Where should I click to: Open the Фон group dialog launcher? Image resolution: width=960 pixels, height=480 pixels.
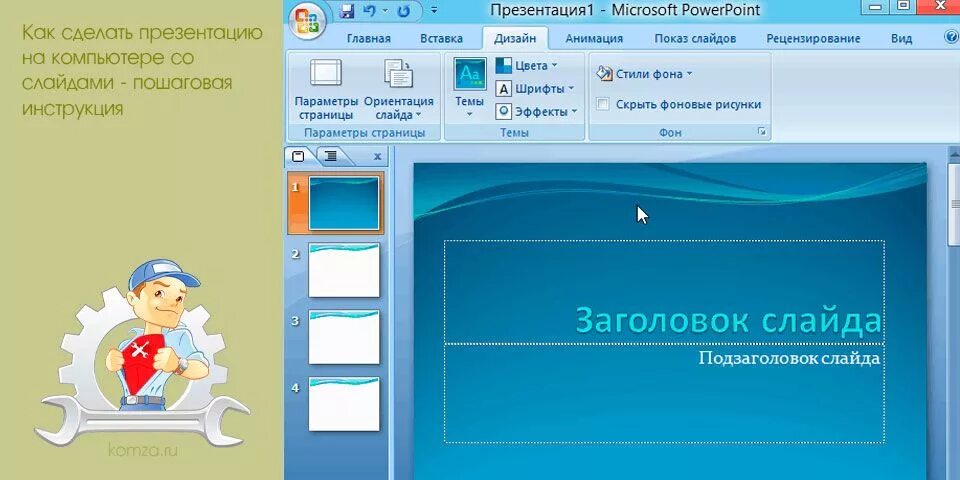coord(762,132)
